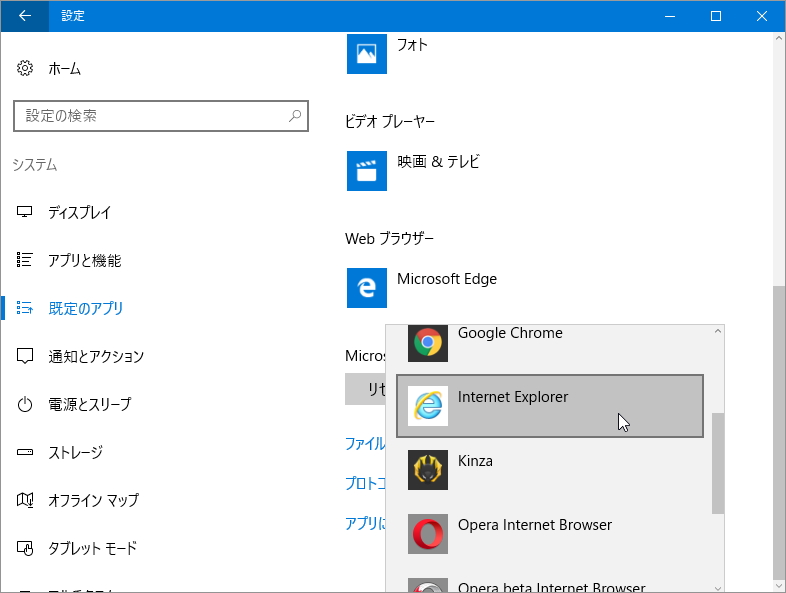The image size is (786, 593).
Task: Select 既定のアプリ in sidebar
Action: coord(86,308)
